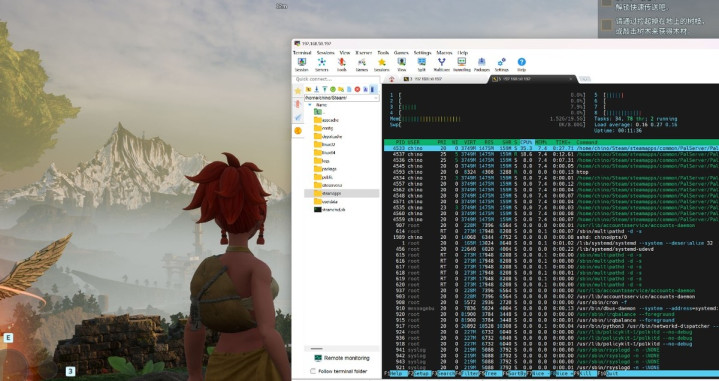Click the Remote monitoring button

click(342, 358)
